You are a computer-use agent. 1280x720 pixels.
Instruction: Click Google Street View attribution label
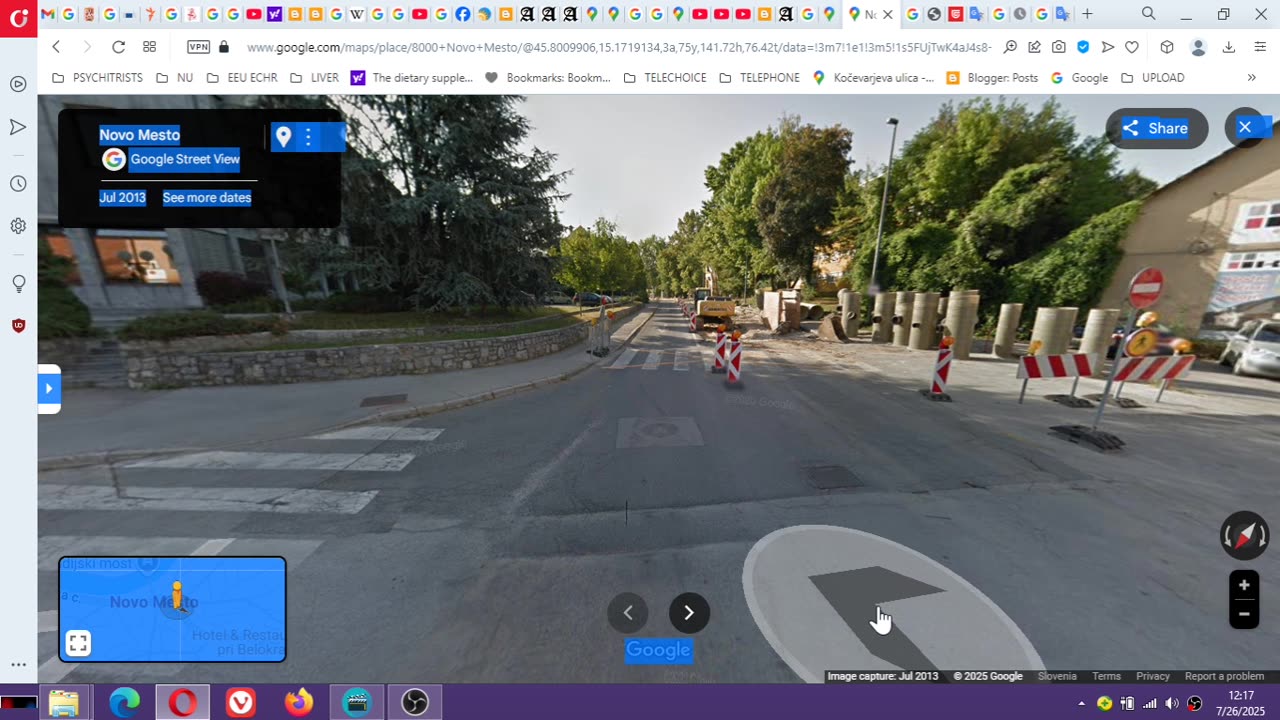tap(185, 159)
